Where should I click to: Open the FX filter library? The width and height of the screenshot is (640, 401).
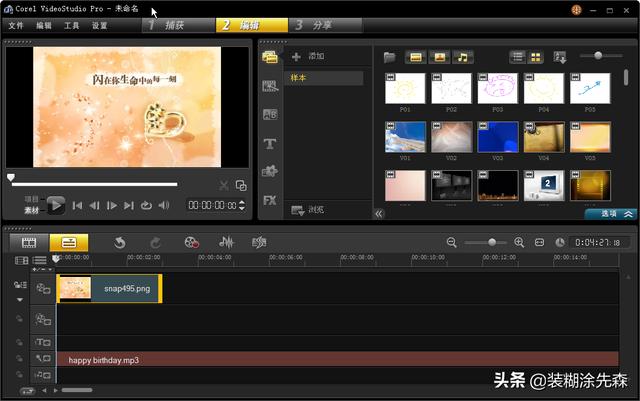click(270, 200)
